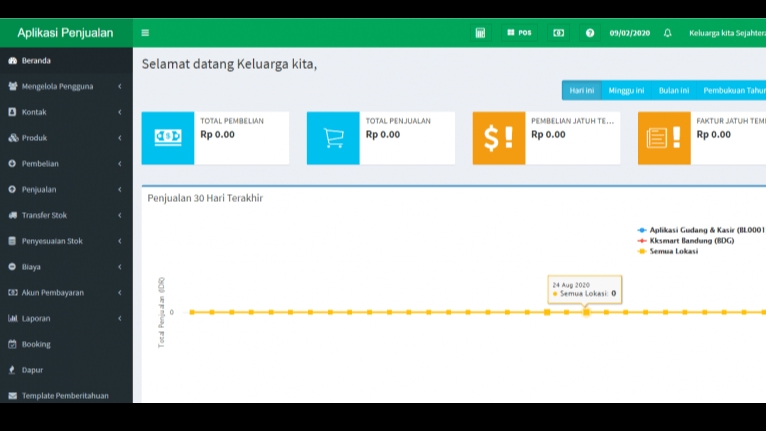Toggle Kksmart Bandung (BDG) legend series
766x431 pixels.
[691, 241]
